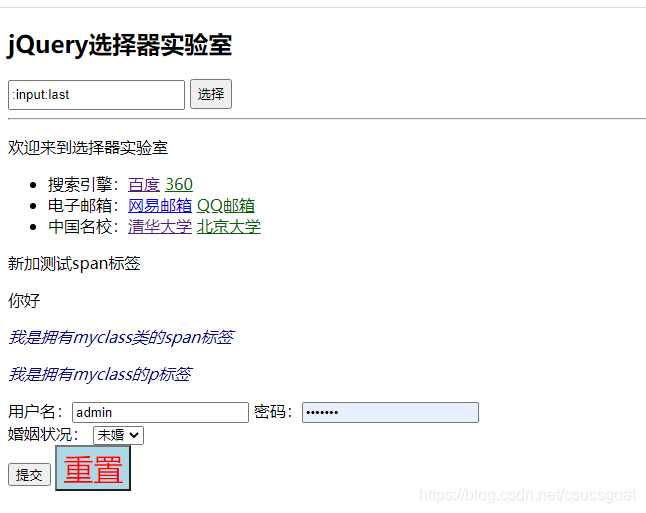Focus the 密码 password field

tap(390, 412)
